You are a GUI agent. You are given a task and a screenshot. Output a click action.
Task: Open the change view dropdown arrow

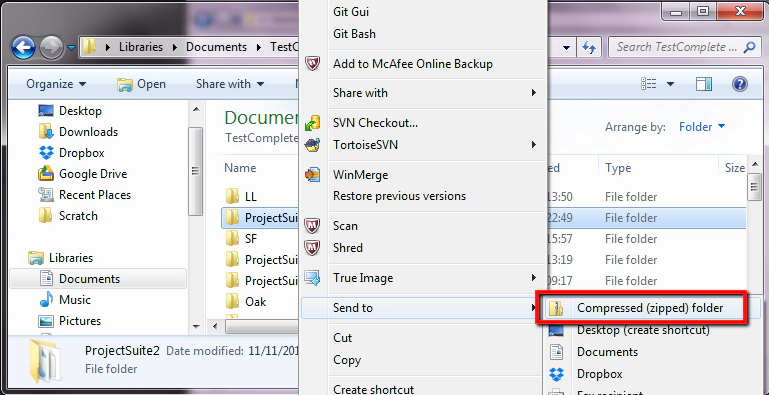(x=670, y=84)
